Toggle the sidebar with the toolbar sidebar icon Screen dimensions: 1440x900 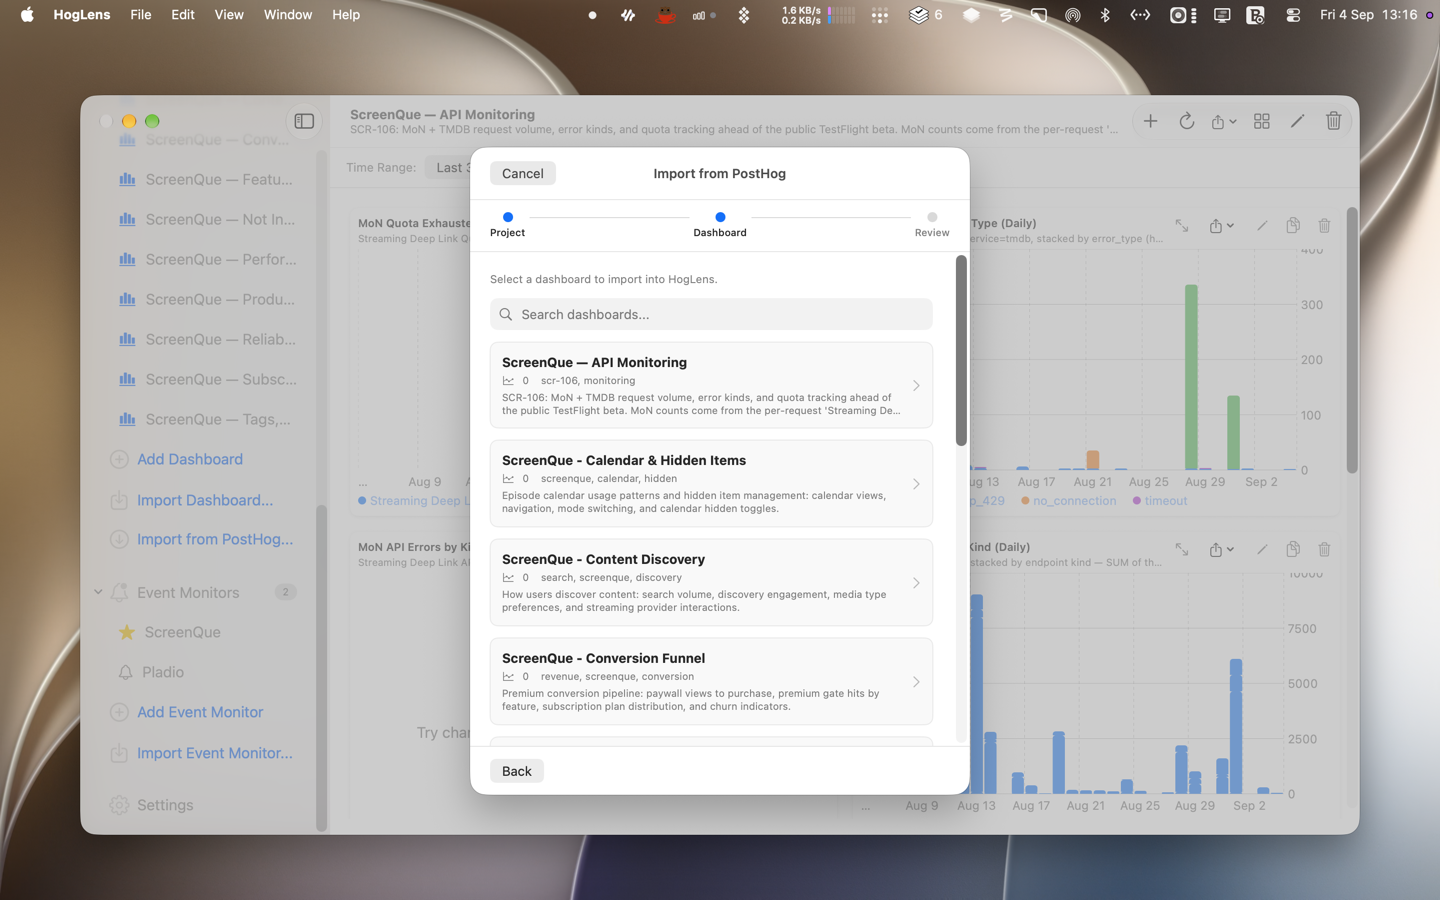click(x=304, y=121)
